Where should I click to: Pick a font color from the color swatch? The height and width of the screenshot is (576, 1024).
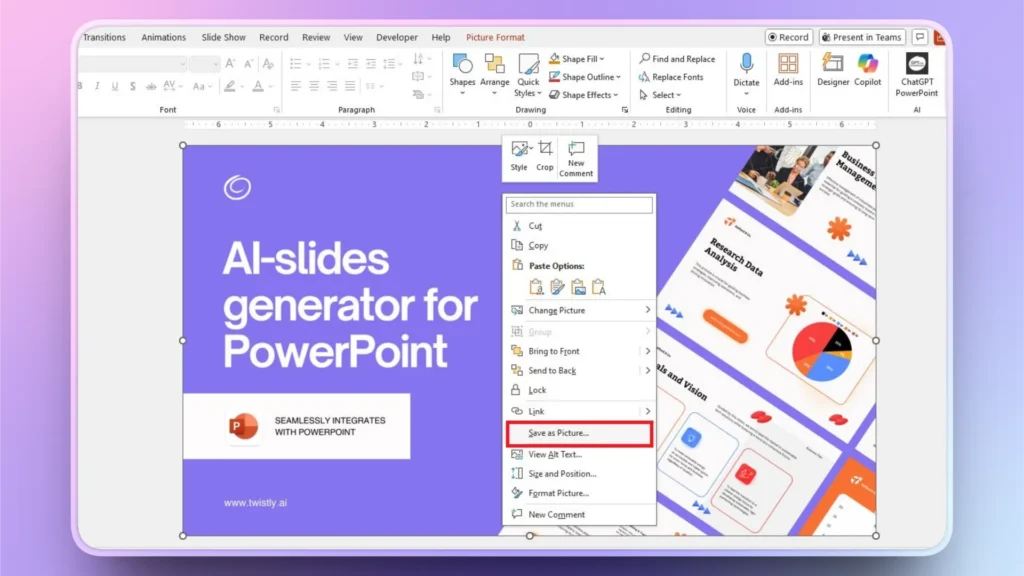259,86
